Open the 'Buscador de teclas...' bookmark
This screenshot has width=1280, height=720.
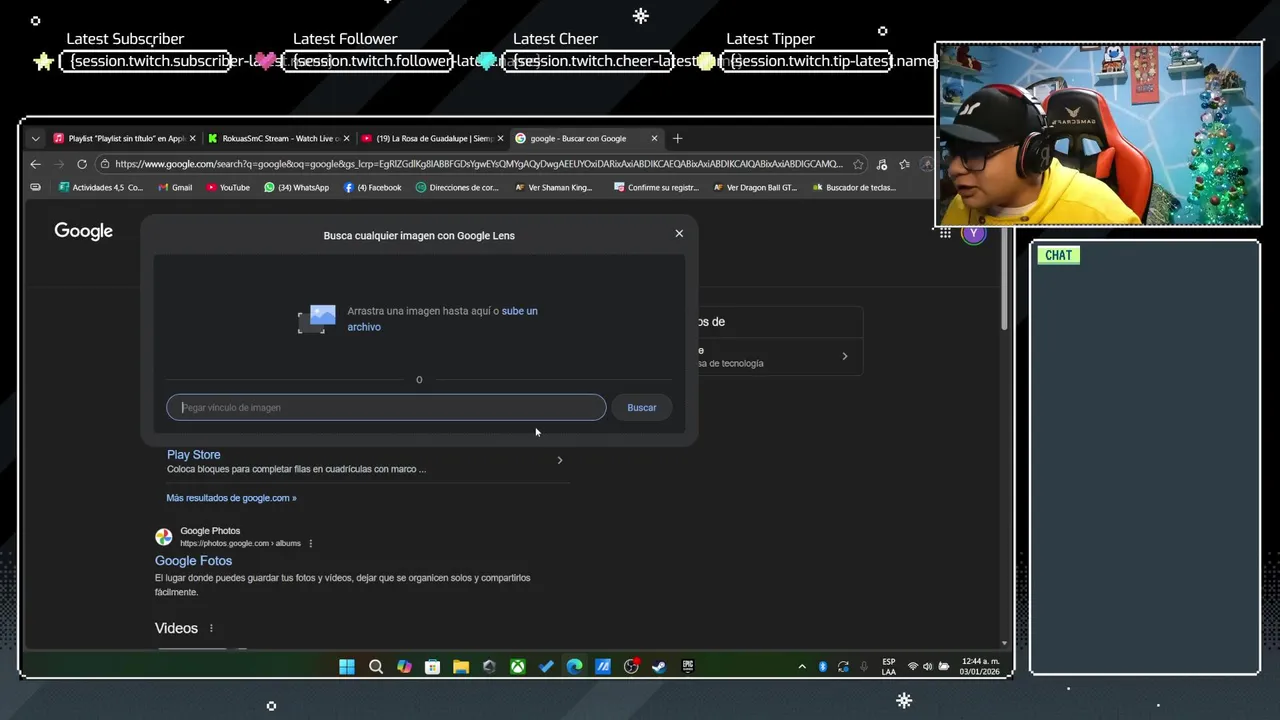point(854,187)
